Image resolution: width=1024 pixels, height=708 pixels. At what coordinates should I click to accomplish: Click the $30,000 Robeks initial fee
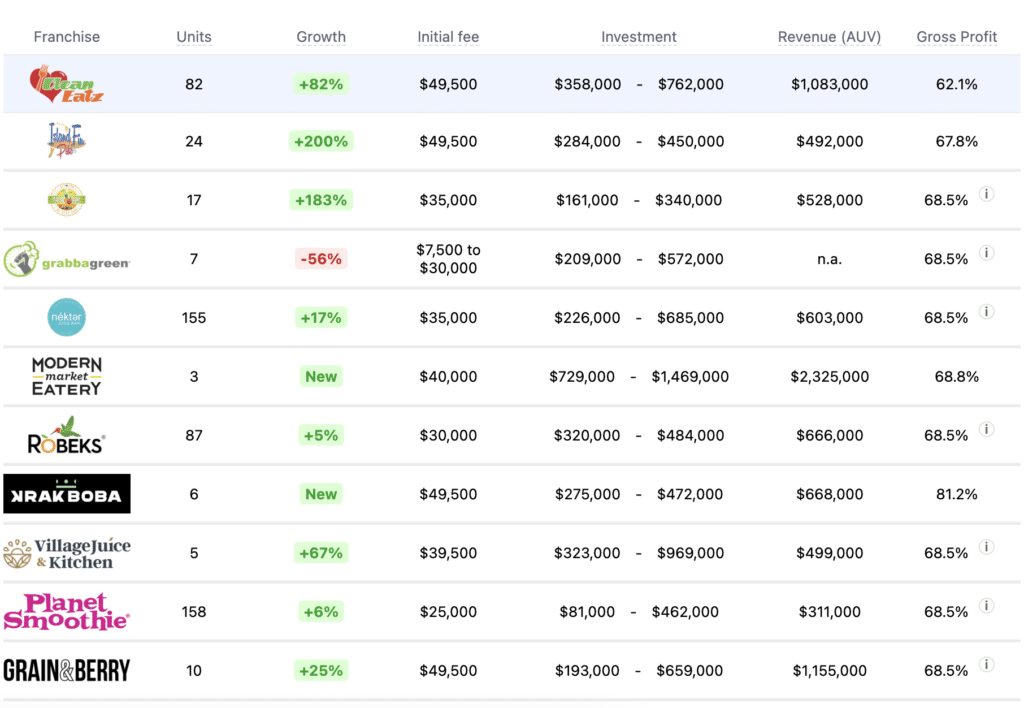tap(448, 435)
